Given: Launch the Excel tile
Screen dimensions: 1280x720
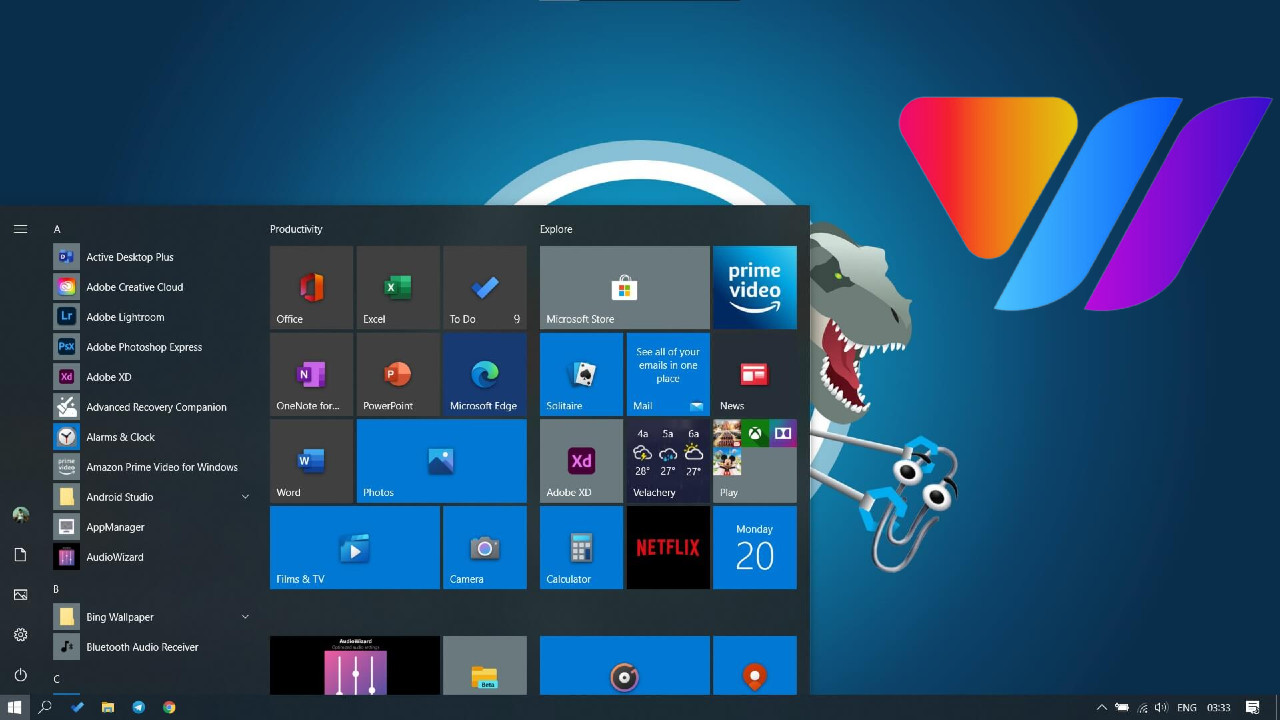Looking at the screenshot, I should click(x=398, y=288).
